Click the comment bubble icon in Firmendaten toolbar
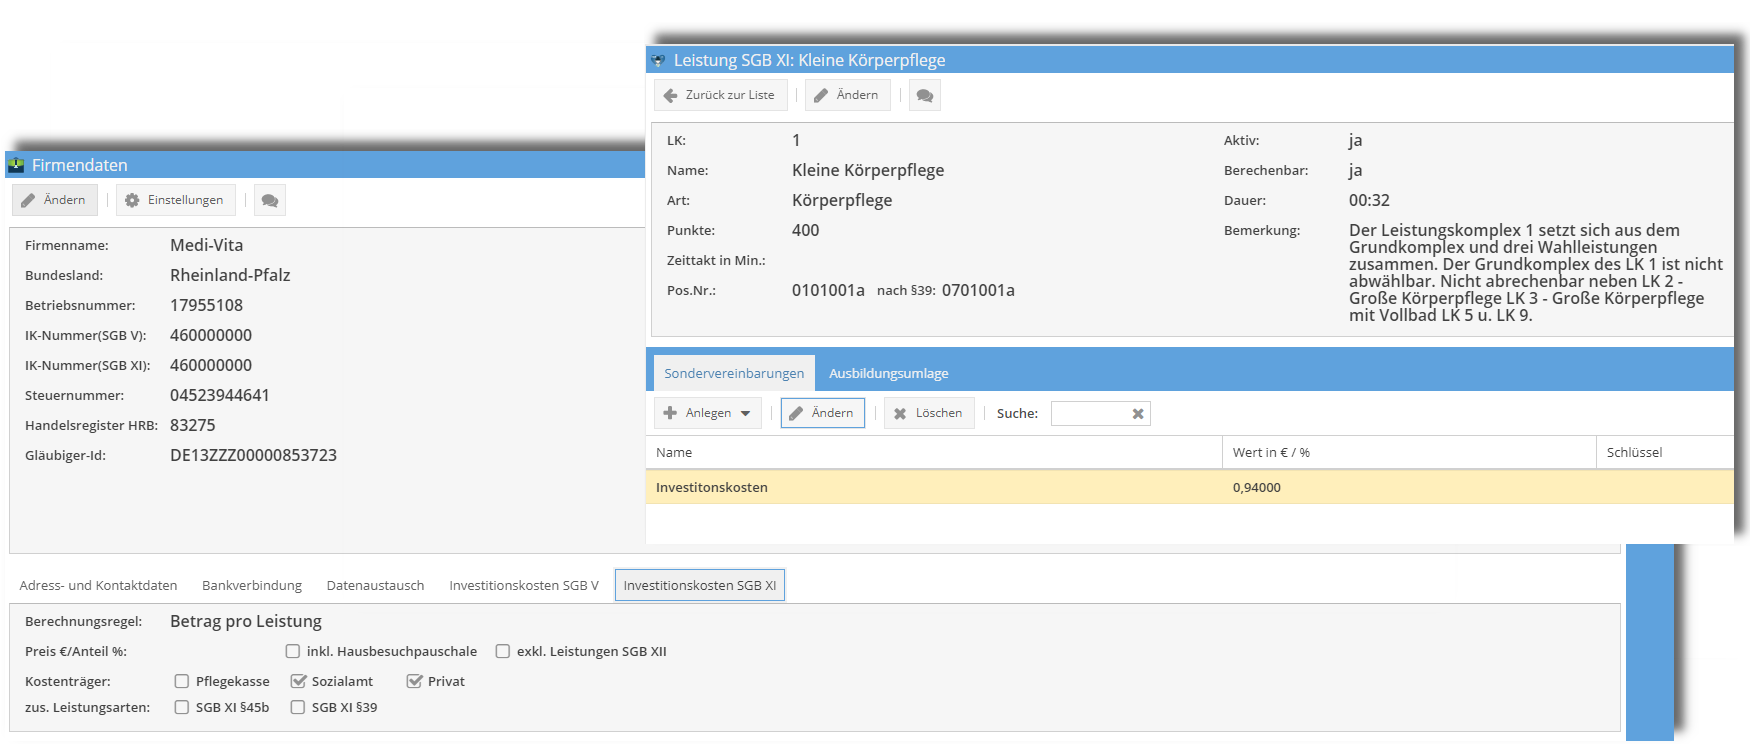 (x=270, y=200)
